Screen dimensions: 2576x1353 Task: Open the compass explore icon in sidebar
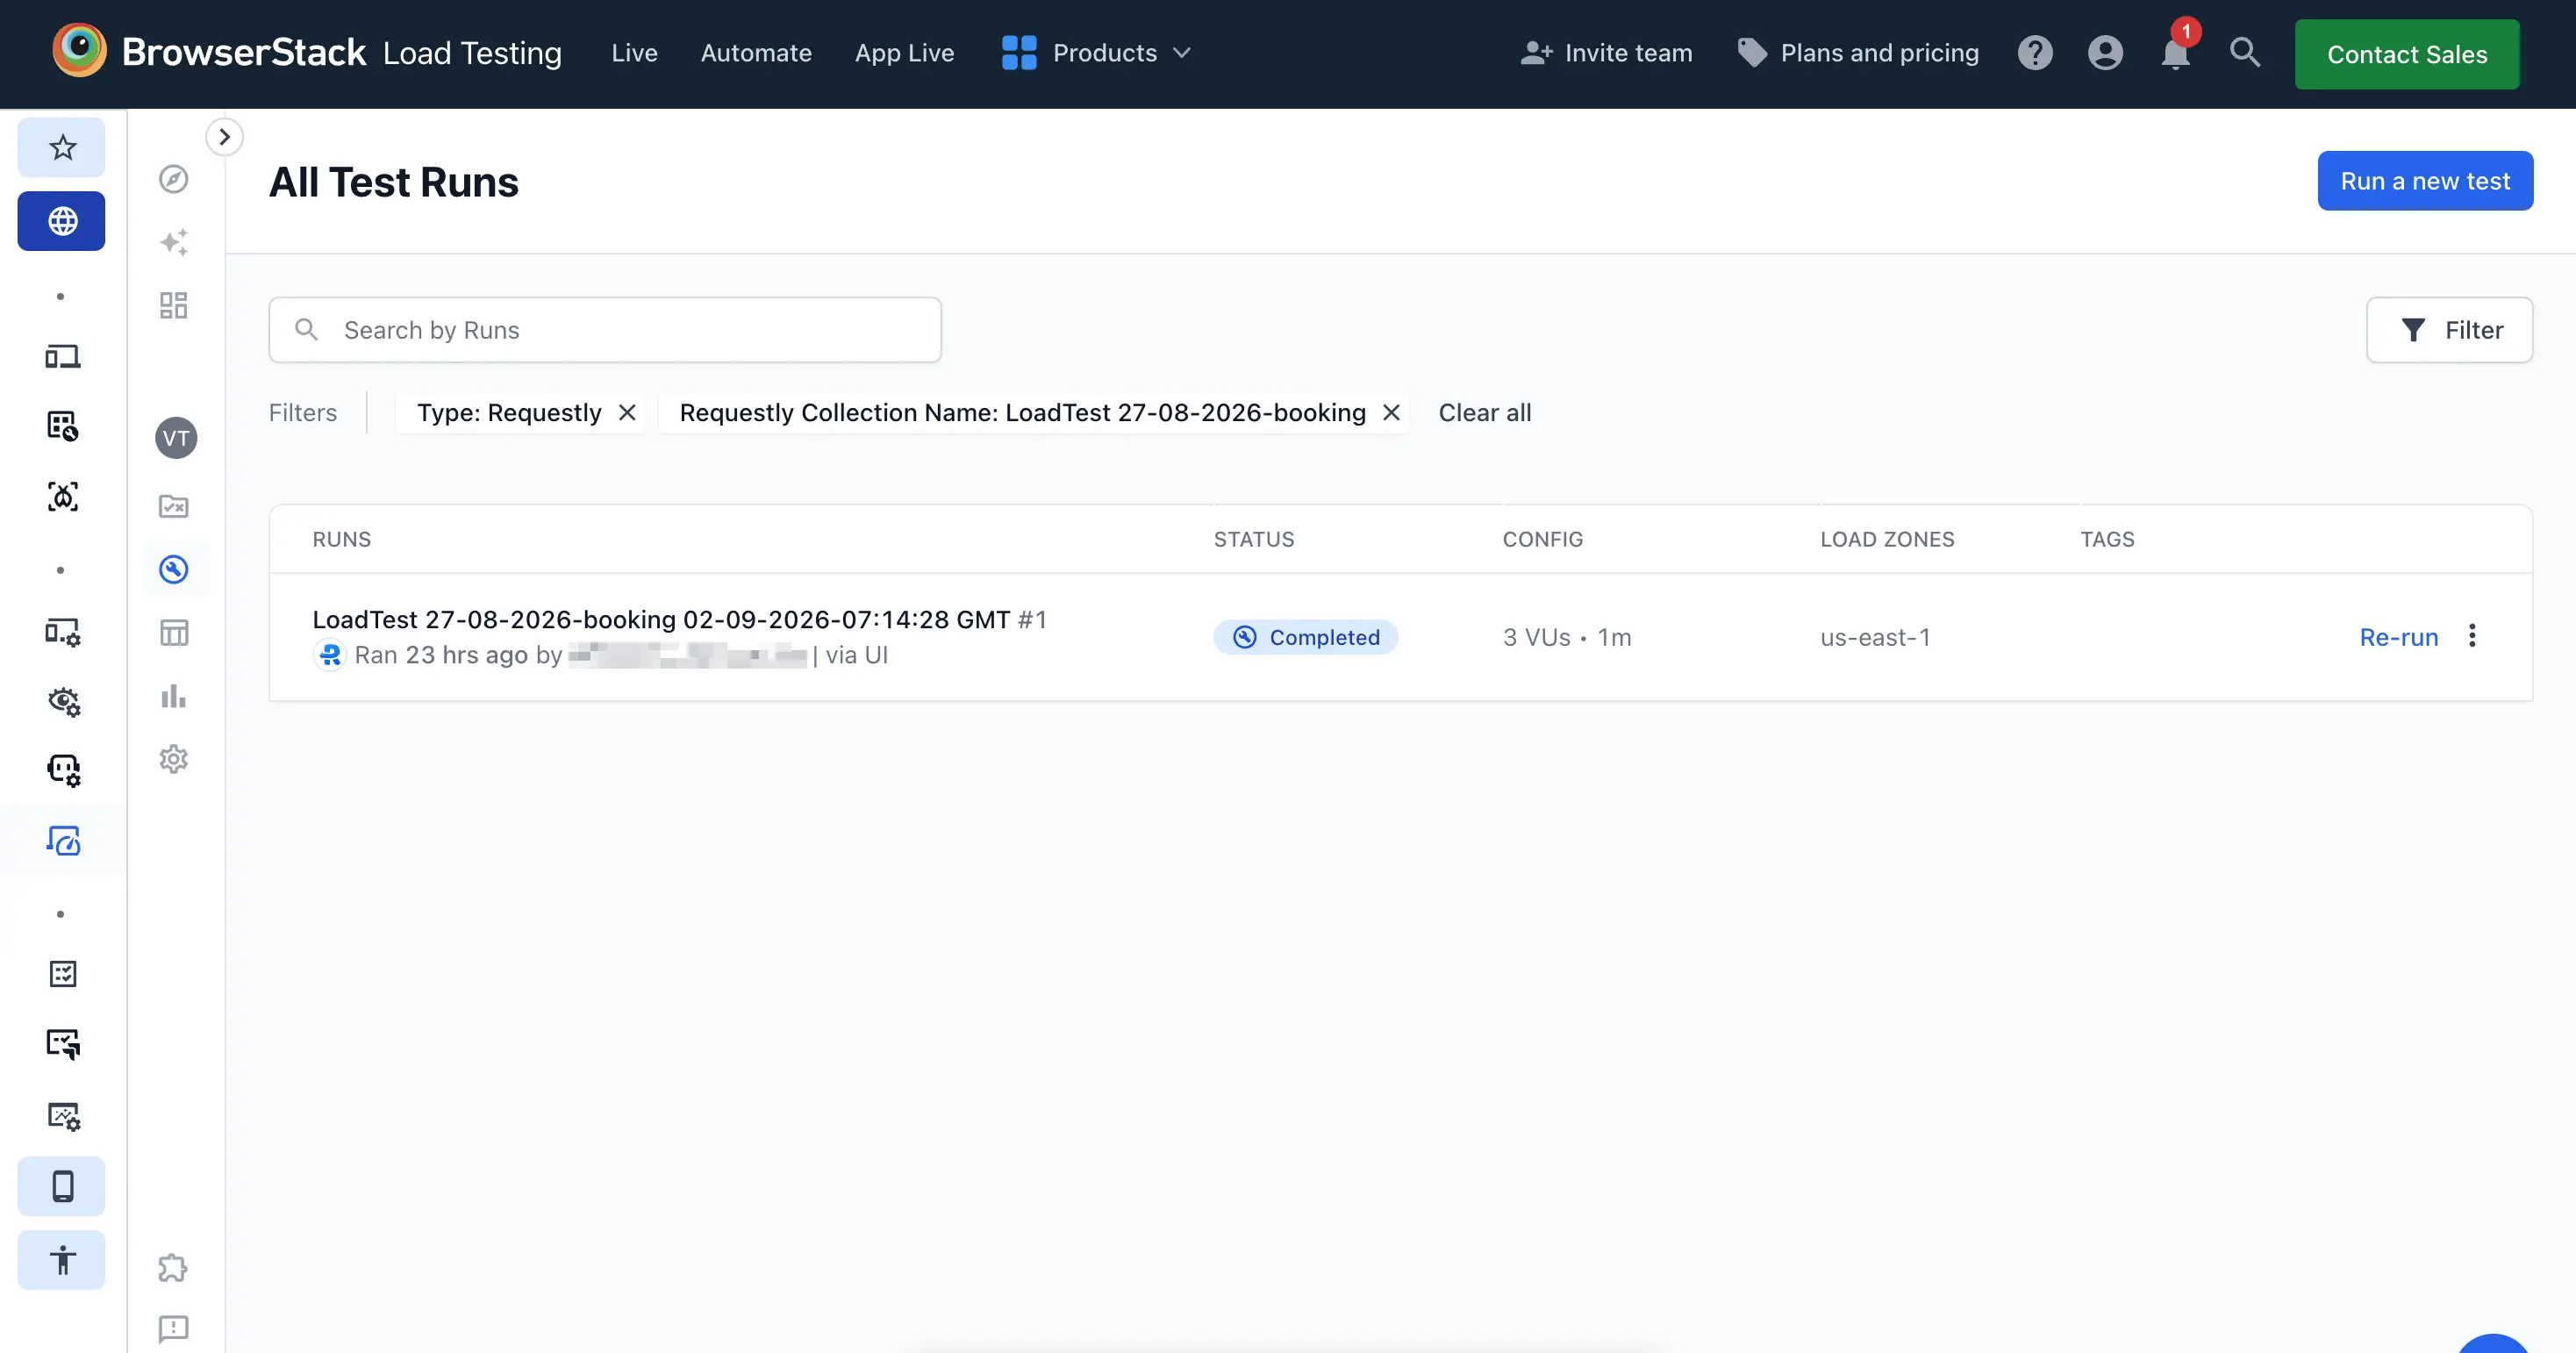pos(174,179)
